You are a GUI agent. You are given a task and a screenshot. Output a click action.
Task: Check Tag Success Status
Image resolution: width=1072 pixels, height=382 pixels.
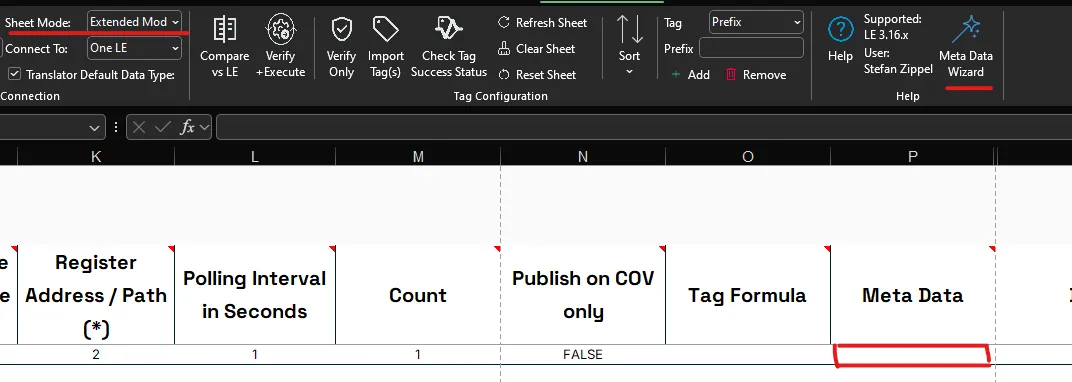pyautogui.click(x=448, y=45)
